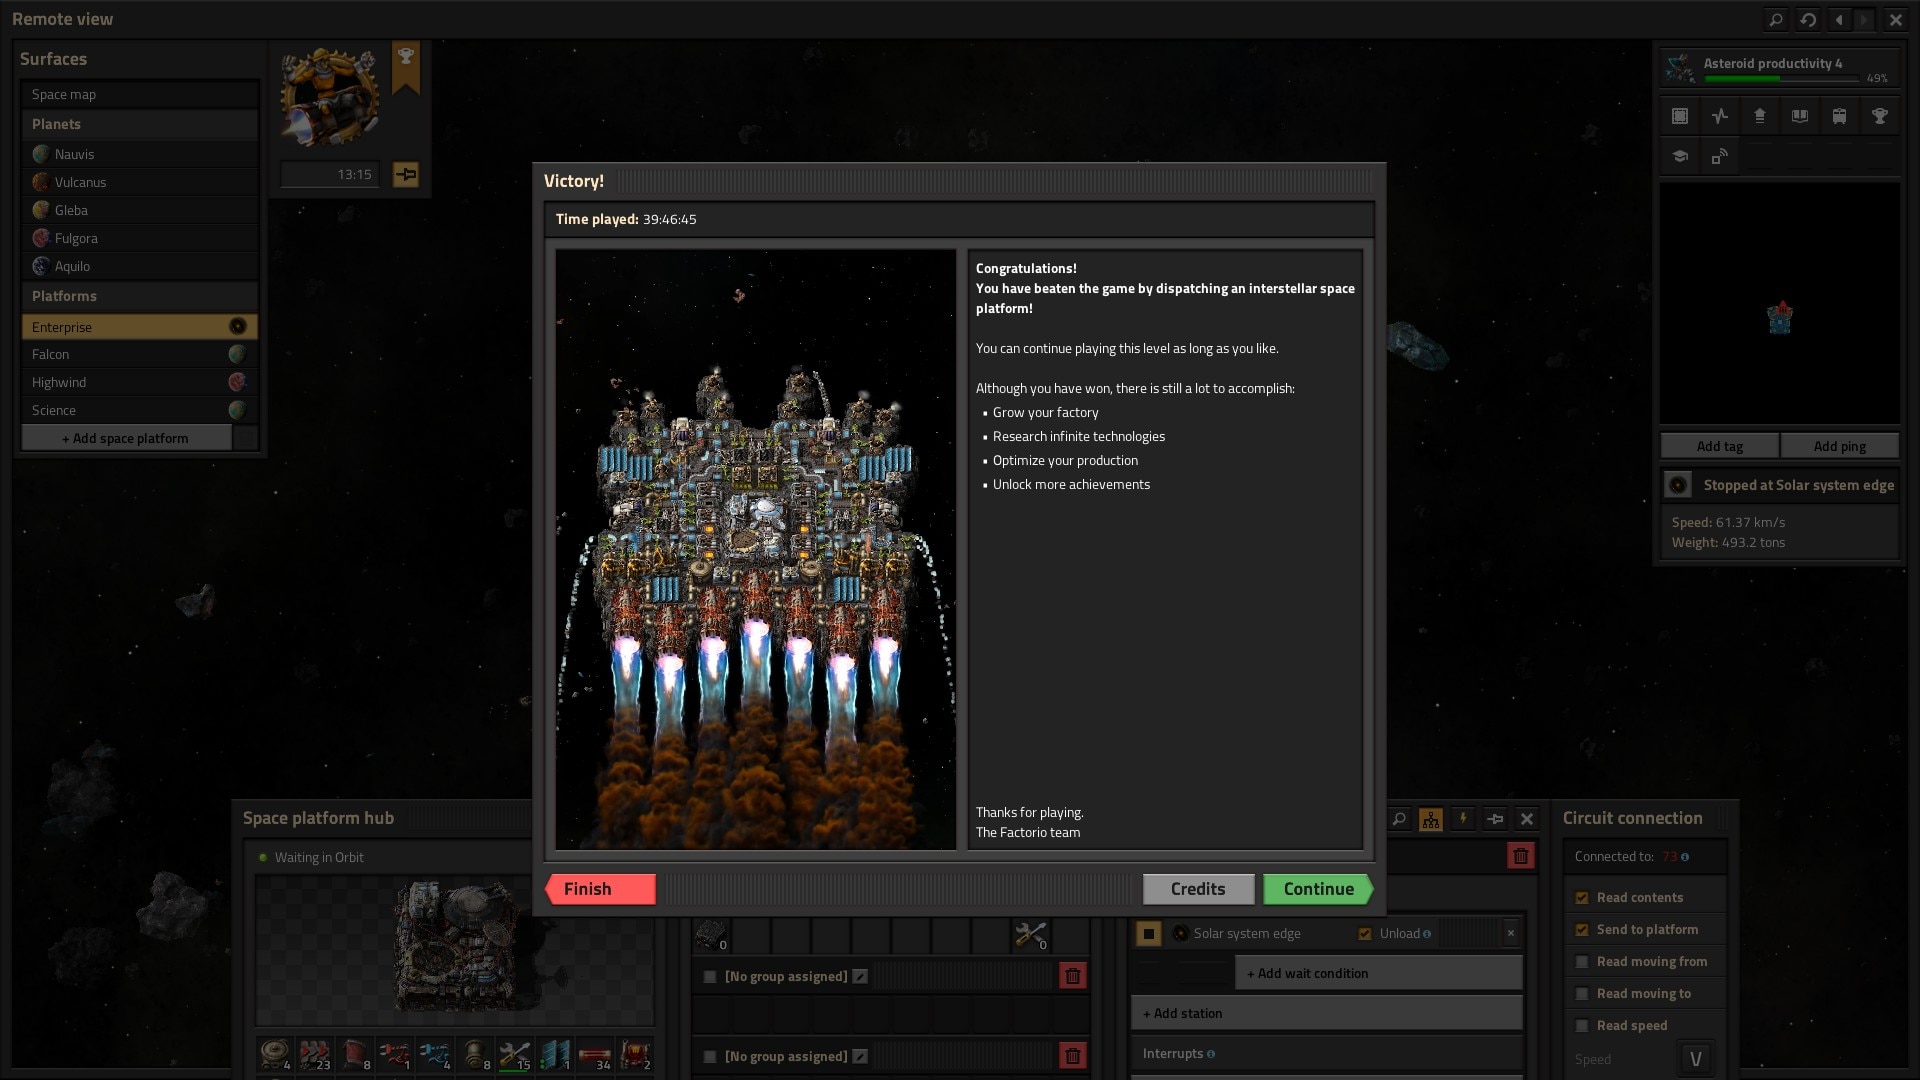Click the Asteroid productivity 4 research bar
This screenshot has width=1920, height=1080.
click(1780, 68)
